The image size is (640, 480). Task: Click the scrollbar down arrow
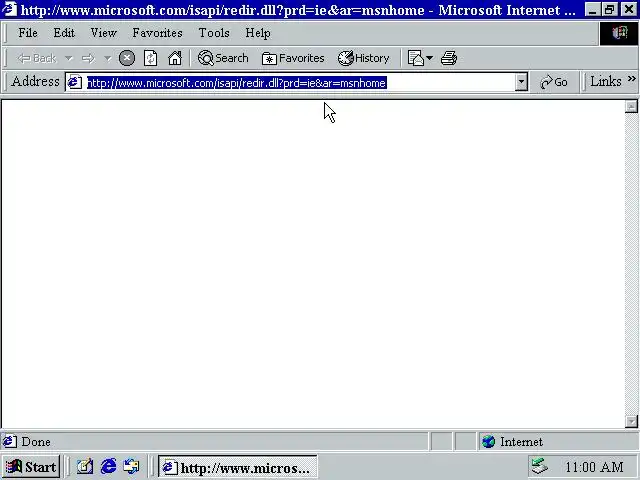[x=631, y=421]
